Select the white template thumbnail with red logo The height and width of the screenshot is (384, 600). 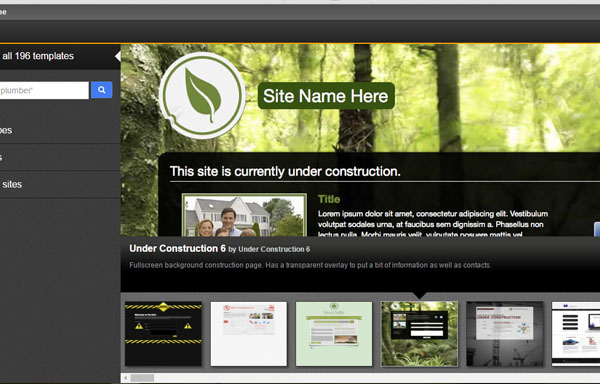(249, 334)
